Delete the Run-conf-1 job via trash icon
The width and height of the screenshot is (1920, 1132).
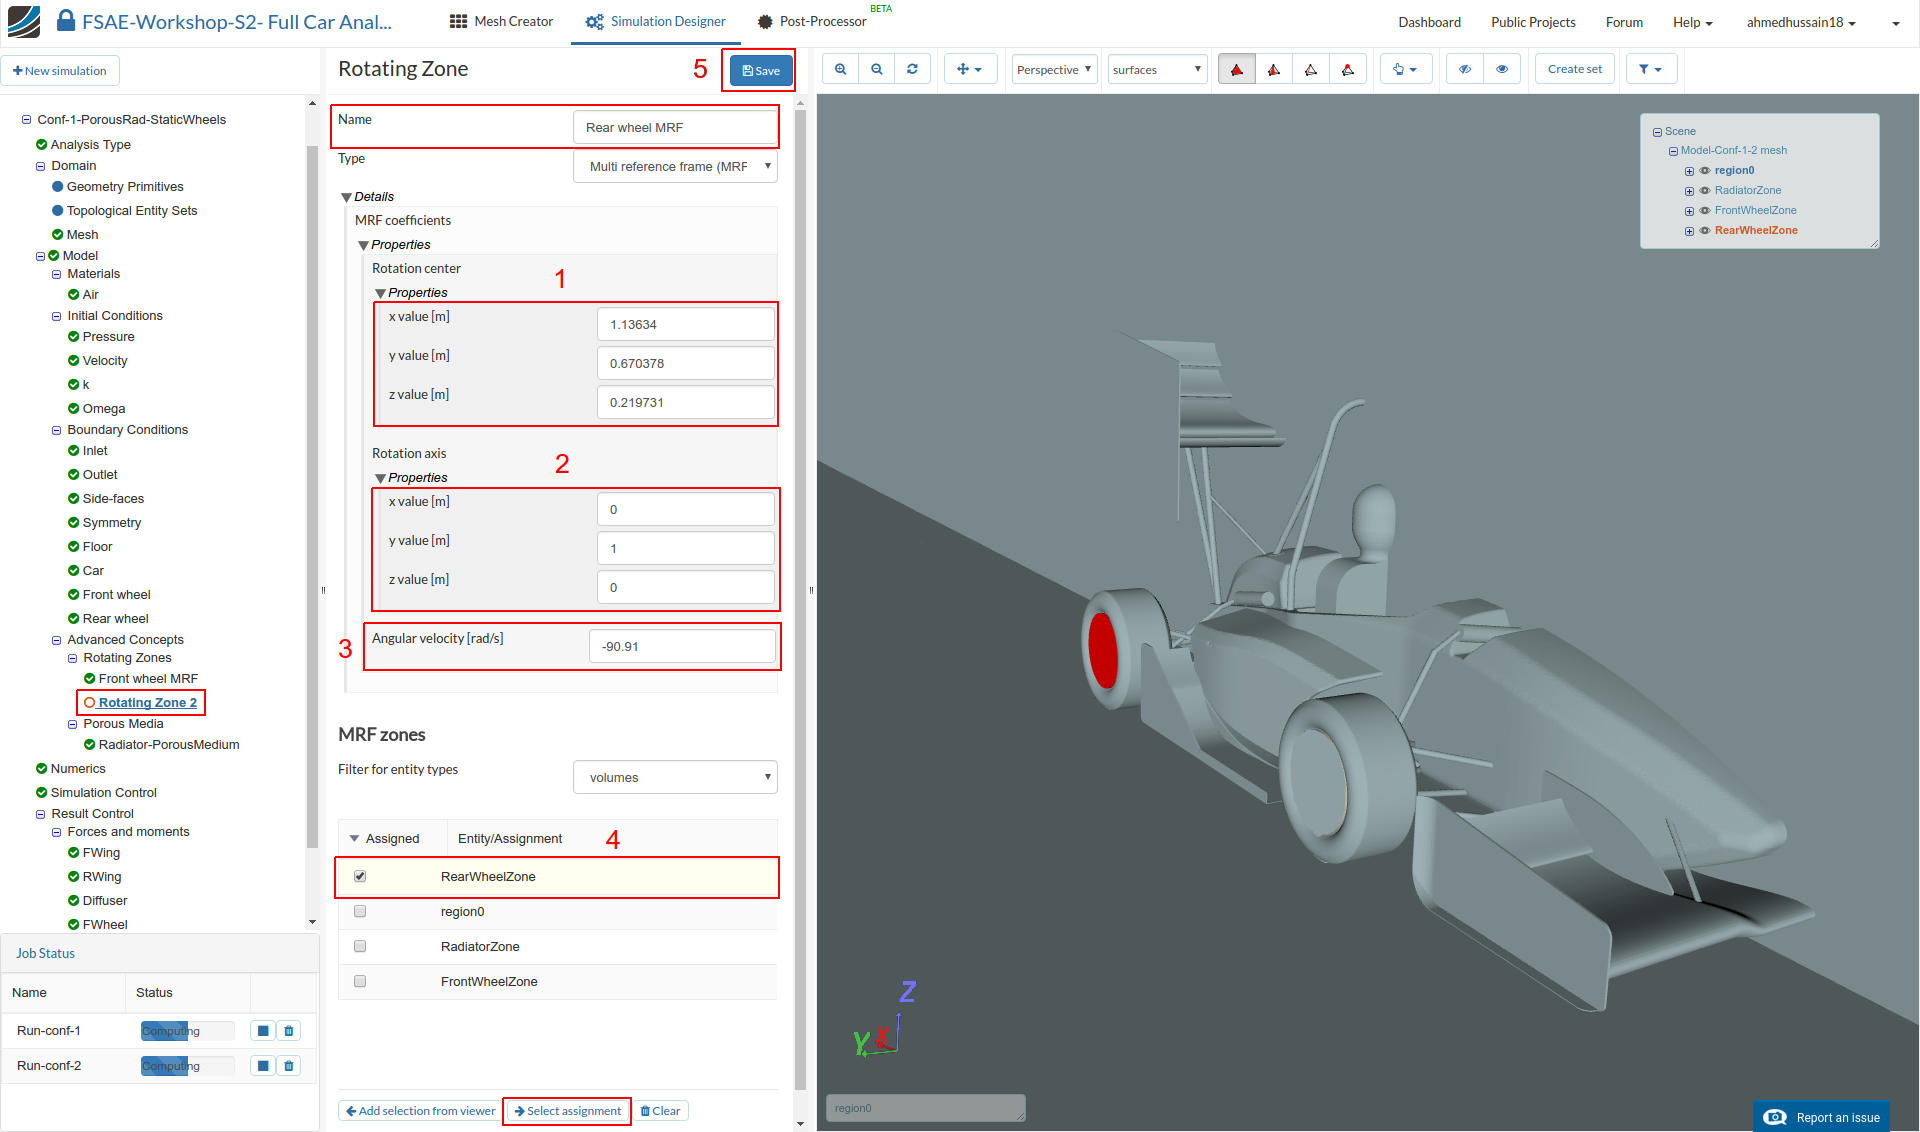pyautogui.click(x=288, y=1030)
